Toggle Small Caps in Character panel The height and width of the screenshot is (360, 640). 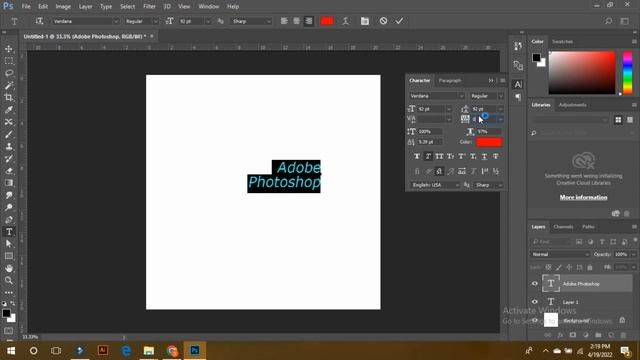451,156
